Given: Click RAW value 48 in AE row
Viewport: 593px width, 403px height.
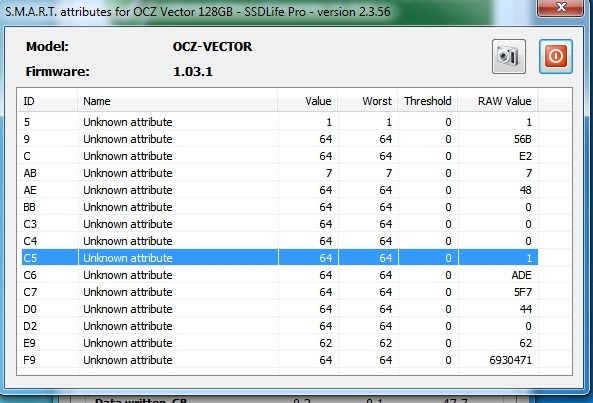Looking at the screenshot, I should [525, 190].
